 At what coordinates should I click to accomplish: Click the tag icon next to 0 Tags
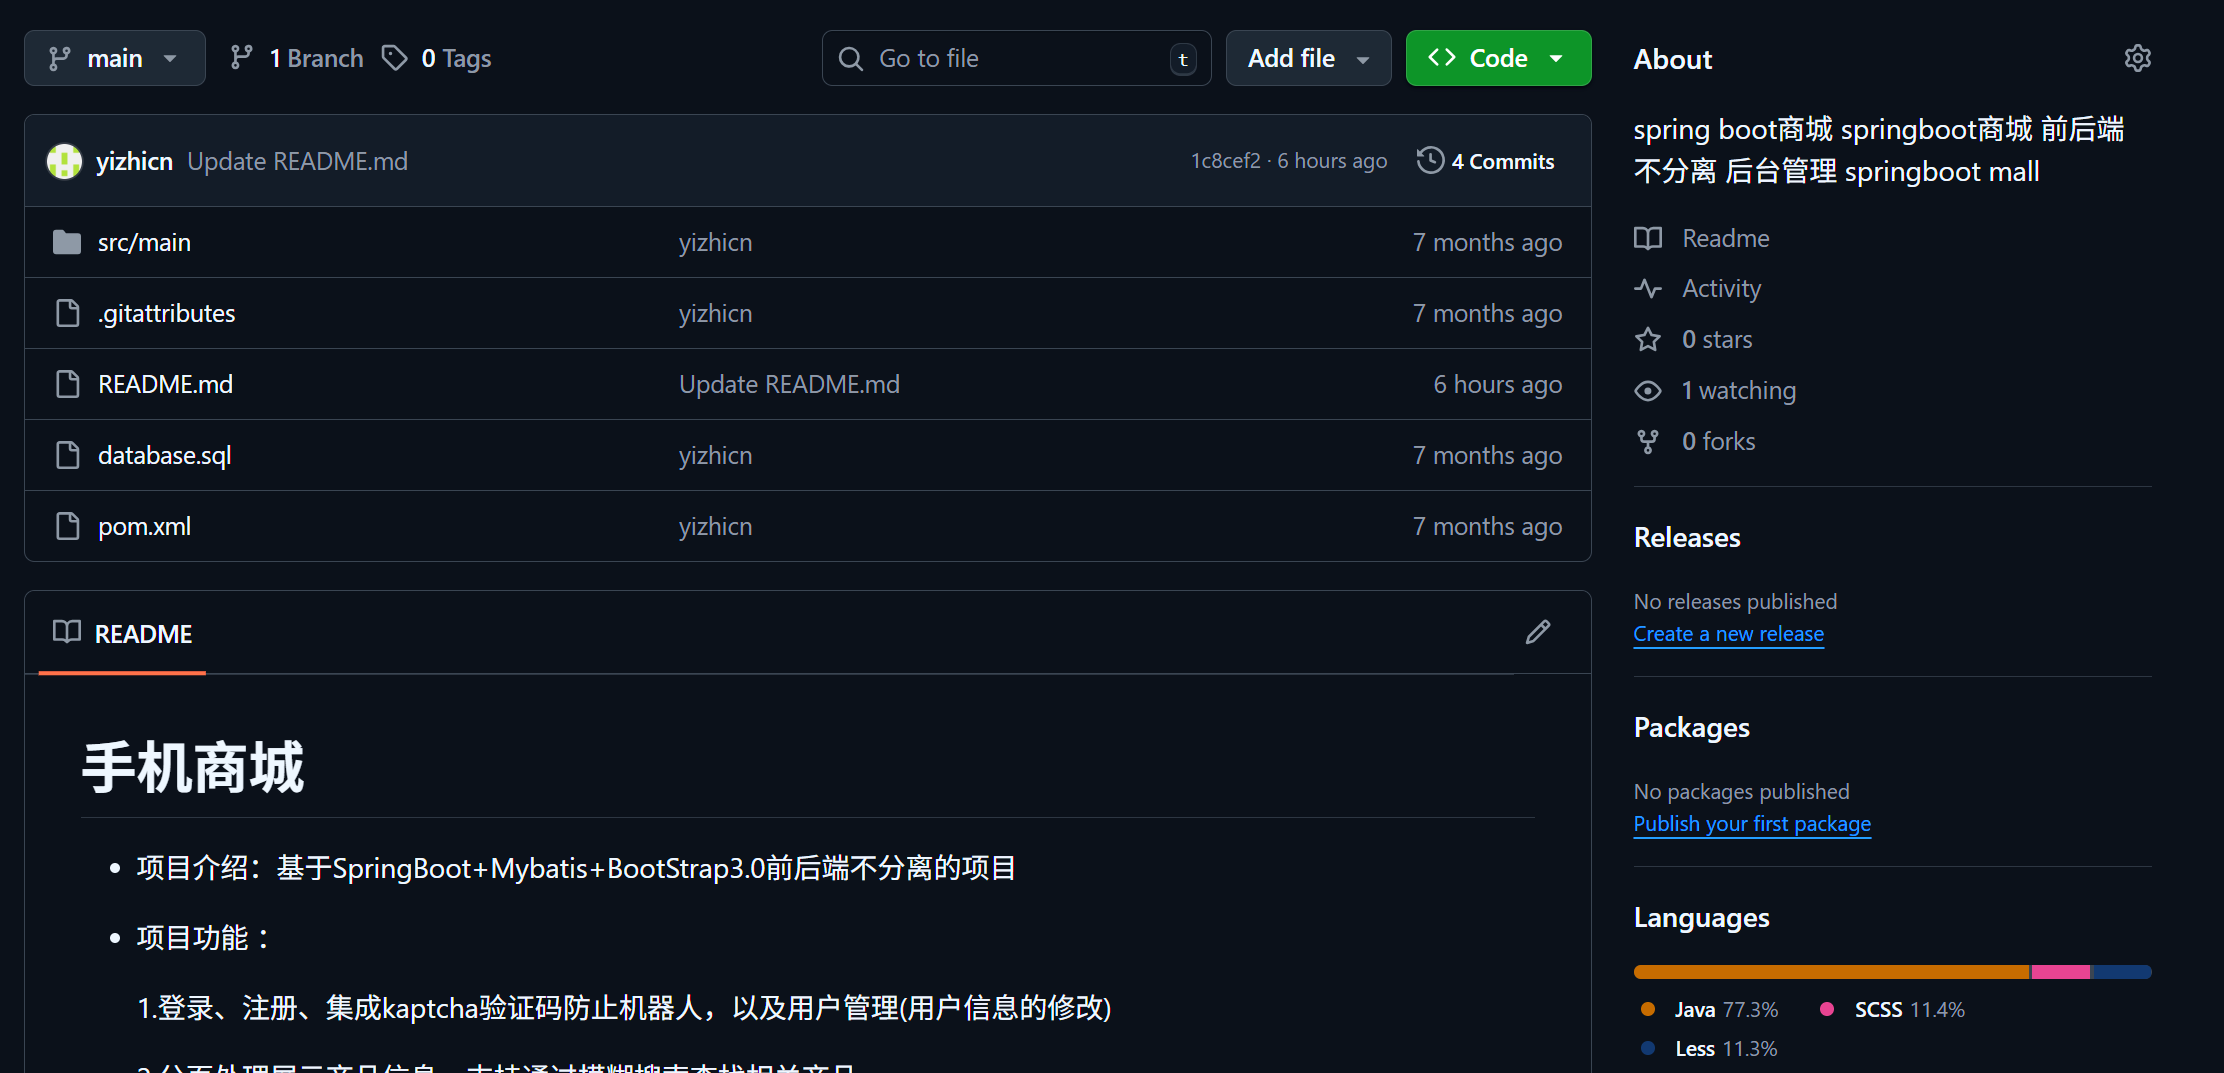coord(395,58)
